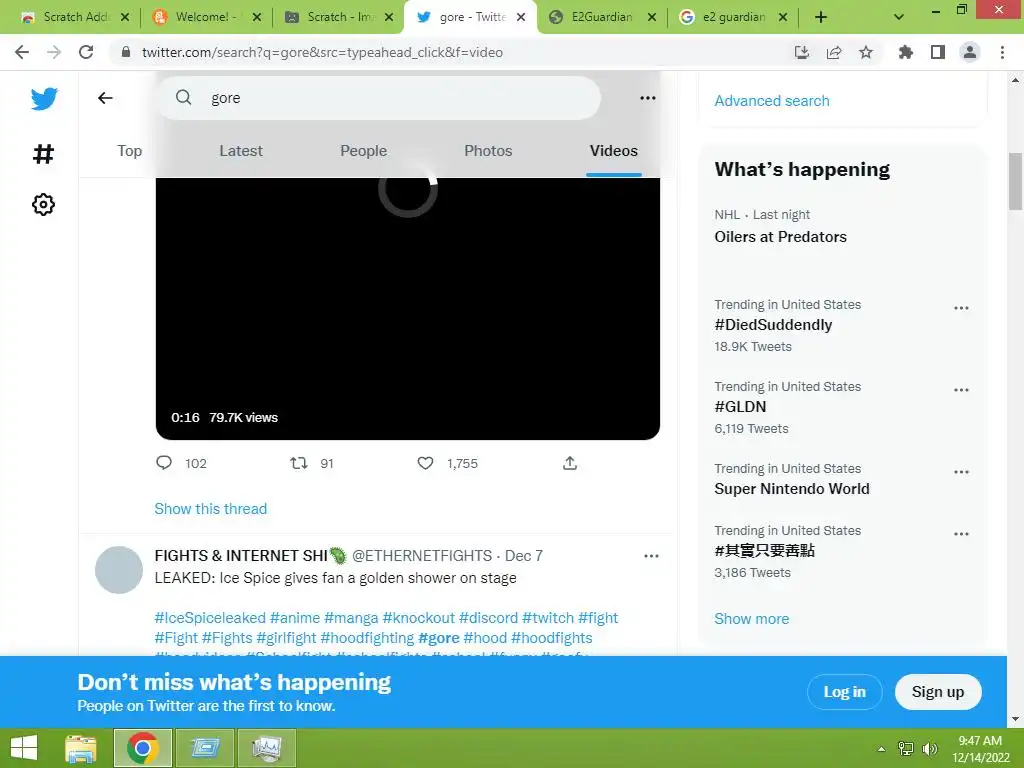1024x768 pixels.
Task: Like the tweet with 1,755 likes
Action: [x=425, y=463]
